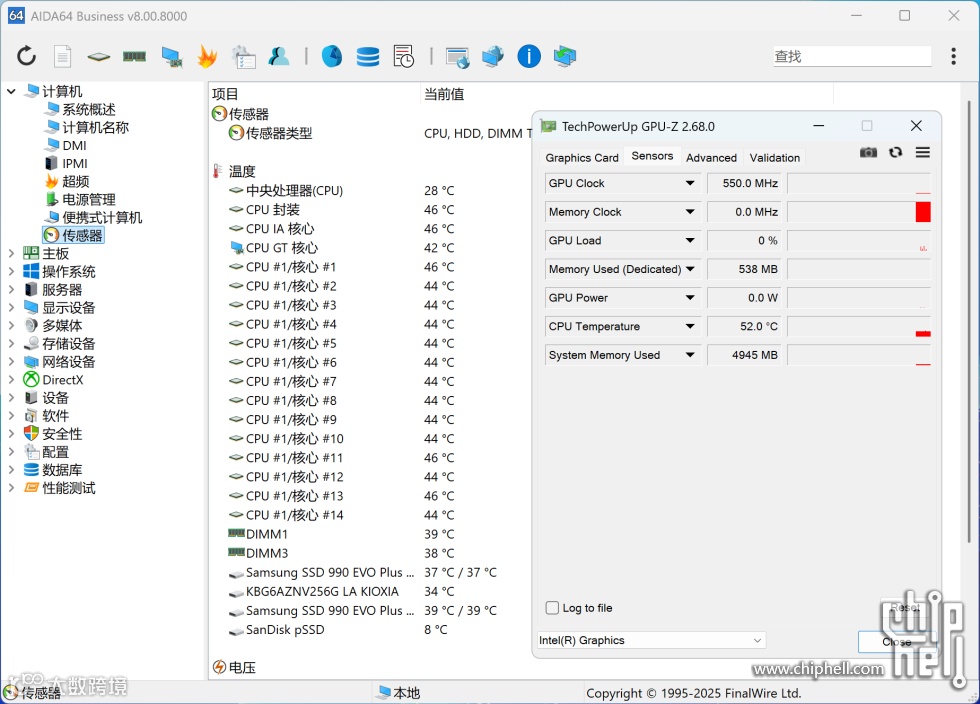The width and height of the screenshot is (980, 704).
Task: Switch to the Sensors tab
Action: [652, 156]
